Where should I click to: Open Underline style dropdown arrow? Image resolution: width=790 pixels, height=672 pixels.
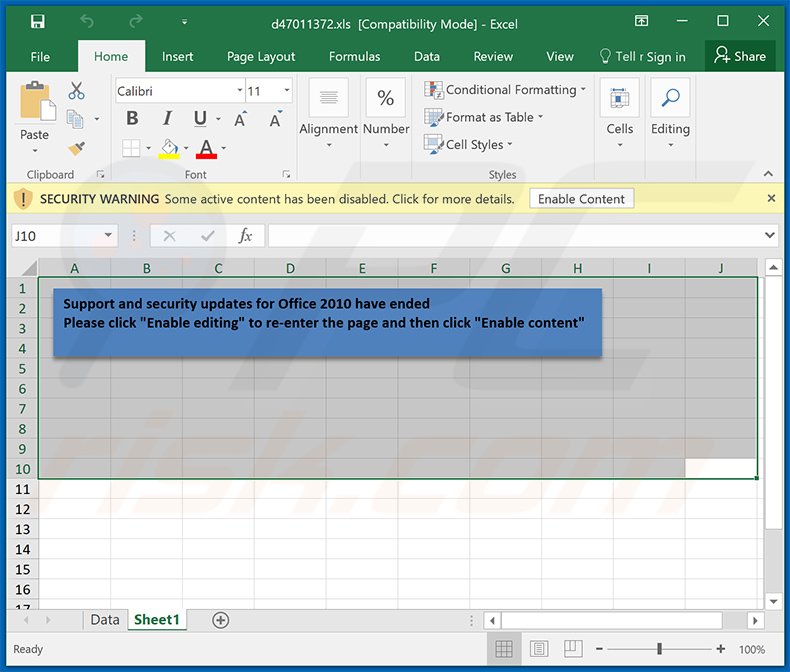(x=218, y=119)
